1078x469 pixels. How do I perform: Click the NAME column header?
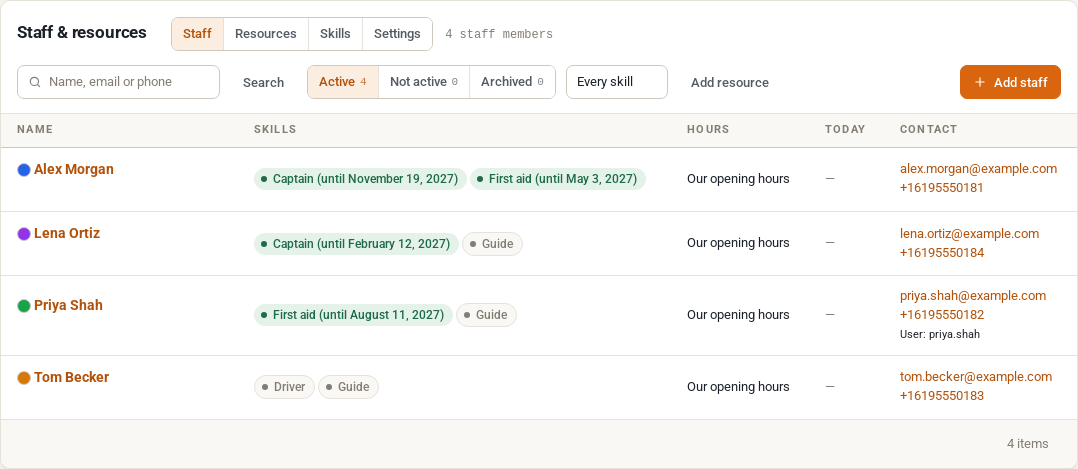[x=35, y=129]
